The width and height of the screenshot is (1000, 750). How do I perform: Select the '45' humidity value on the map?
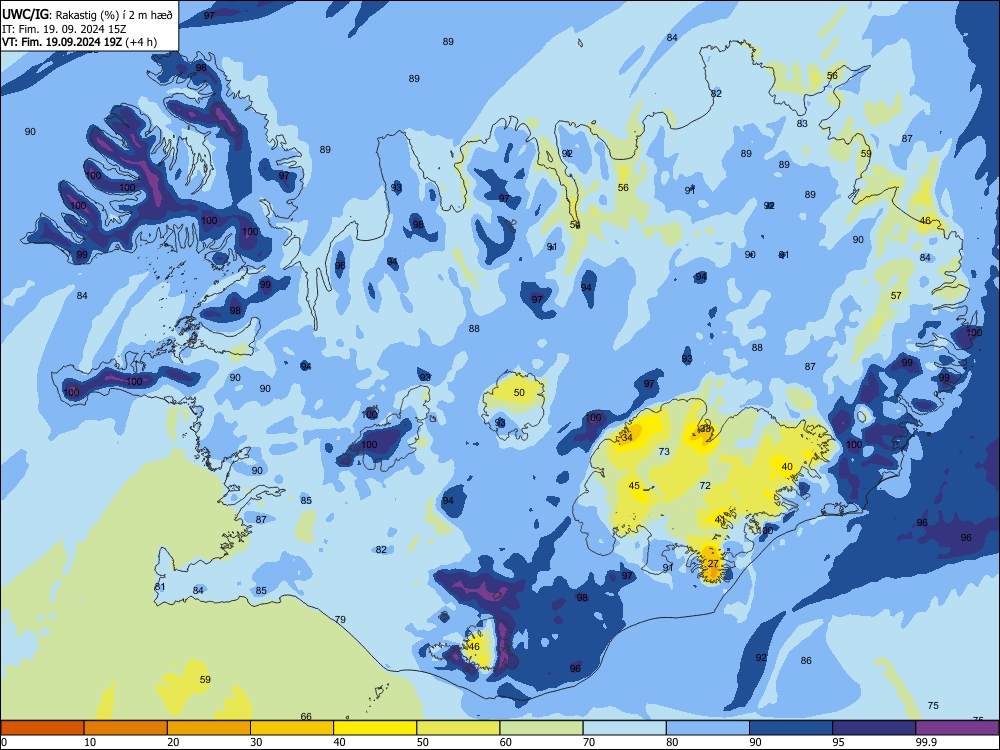(x=634, y=485)
